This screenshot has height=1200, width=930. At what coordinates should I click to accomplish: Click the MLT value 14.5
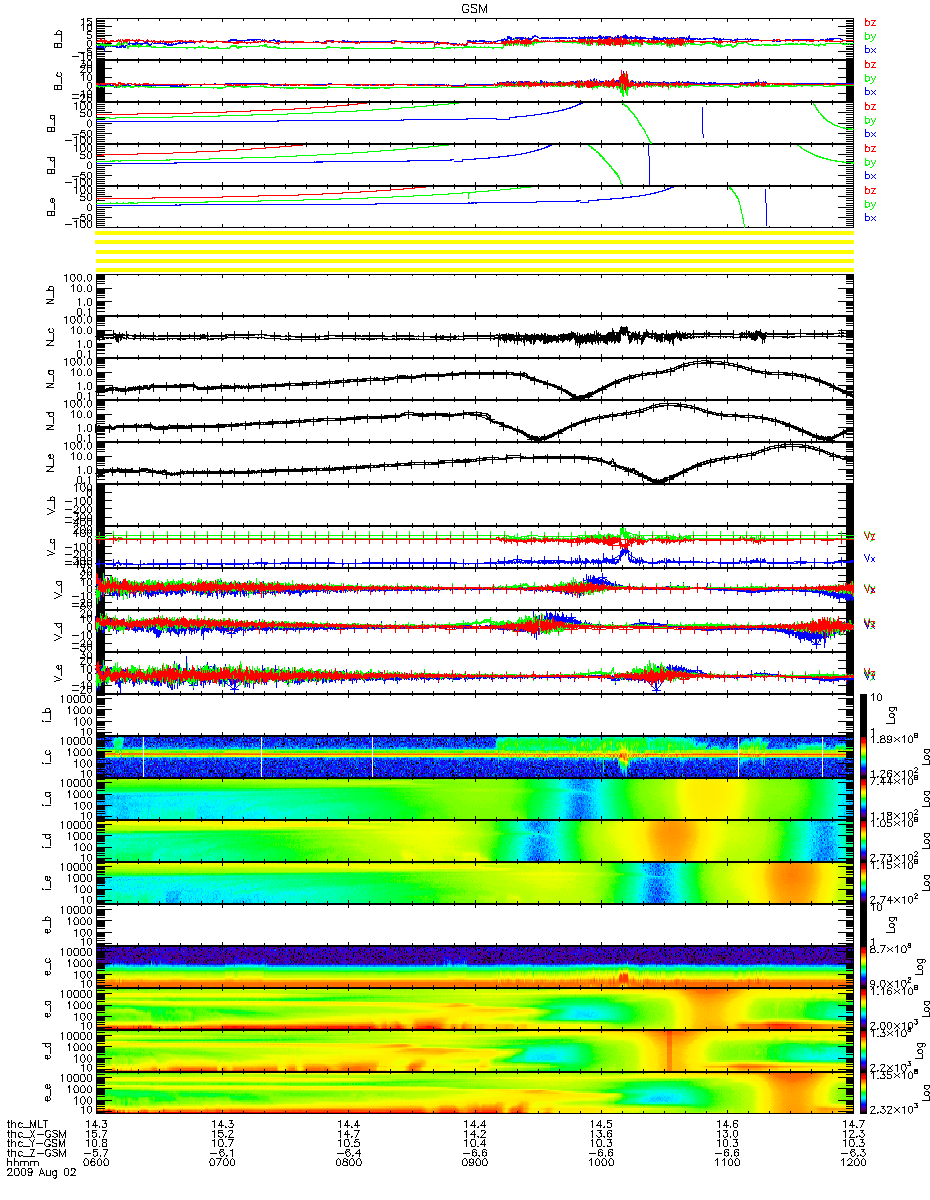(601, 1125)
